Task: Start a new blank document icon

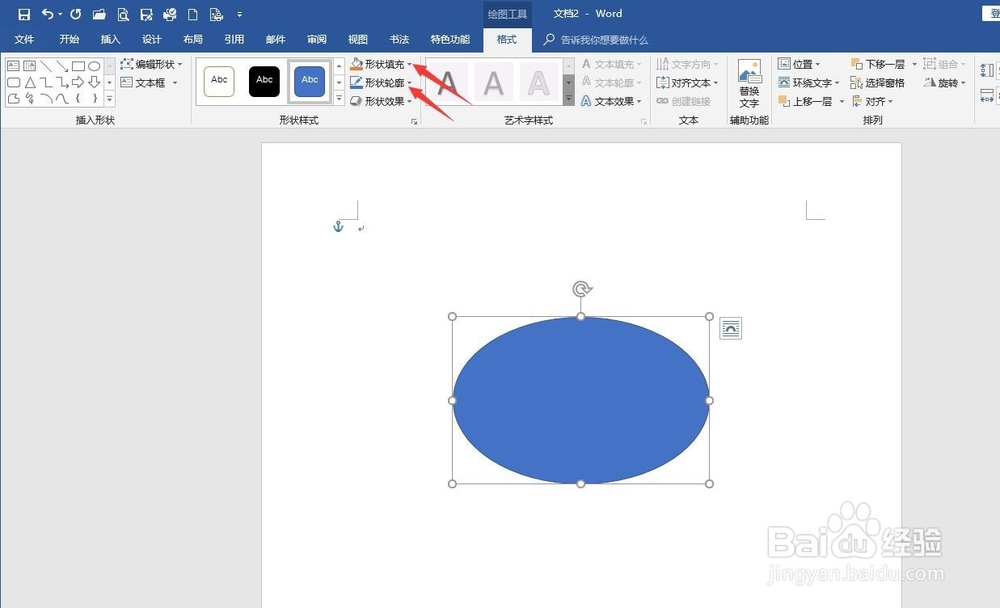Action: coord(192,14)
